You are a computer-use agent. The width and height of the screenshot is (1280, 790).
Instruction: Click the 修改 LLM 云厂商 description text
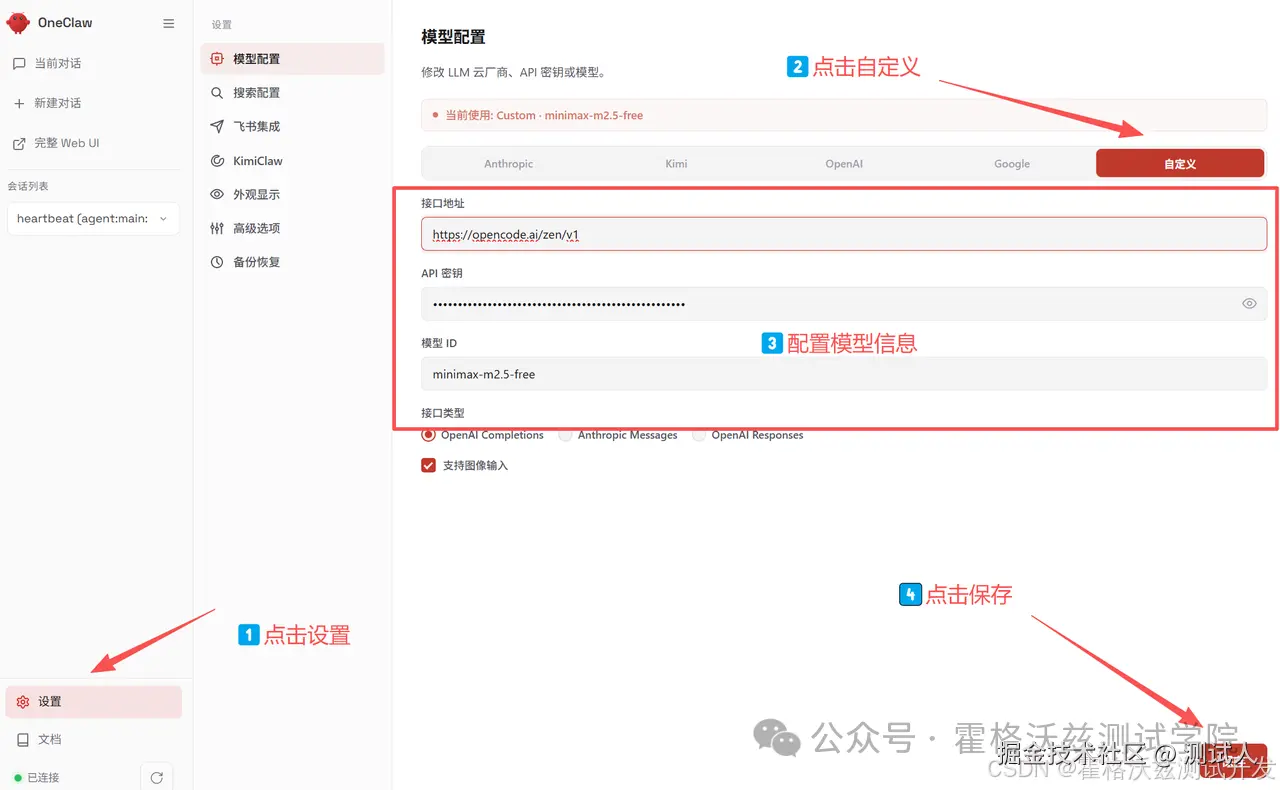tap(513, 73)
